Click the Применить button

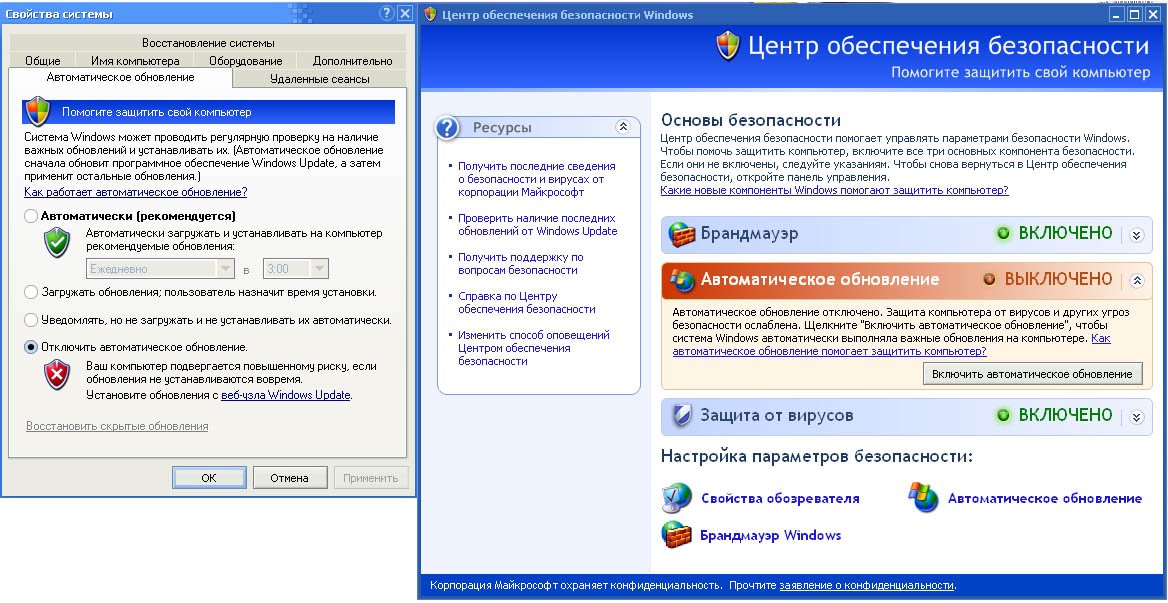pyautogui.click(x=372, y=478)
